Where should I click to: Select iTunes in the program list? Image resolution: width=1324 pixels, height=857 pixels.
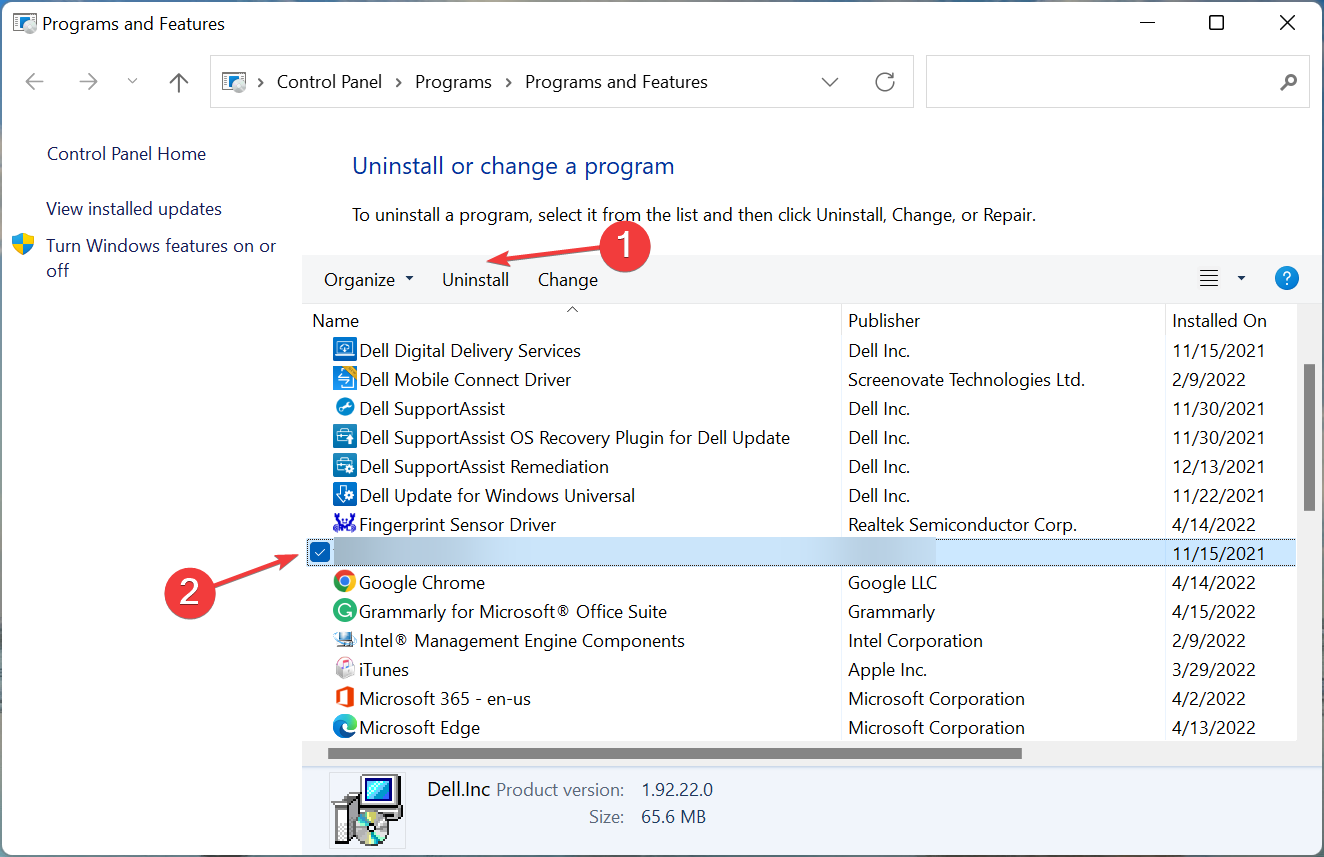pyautogui.click(x=799, y=669)
